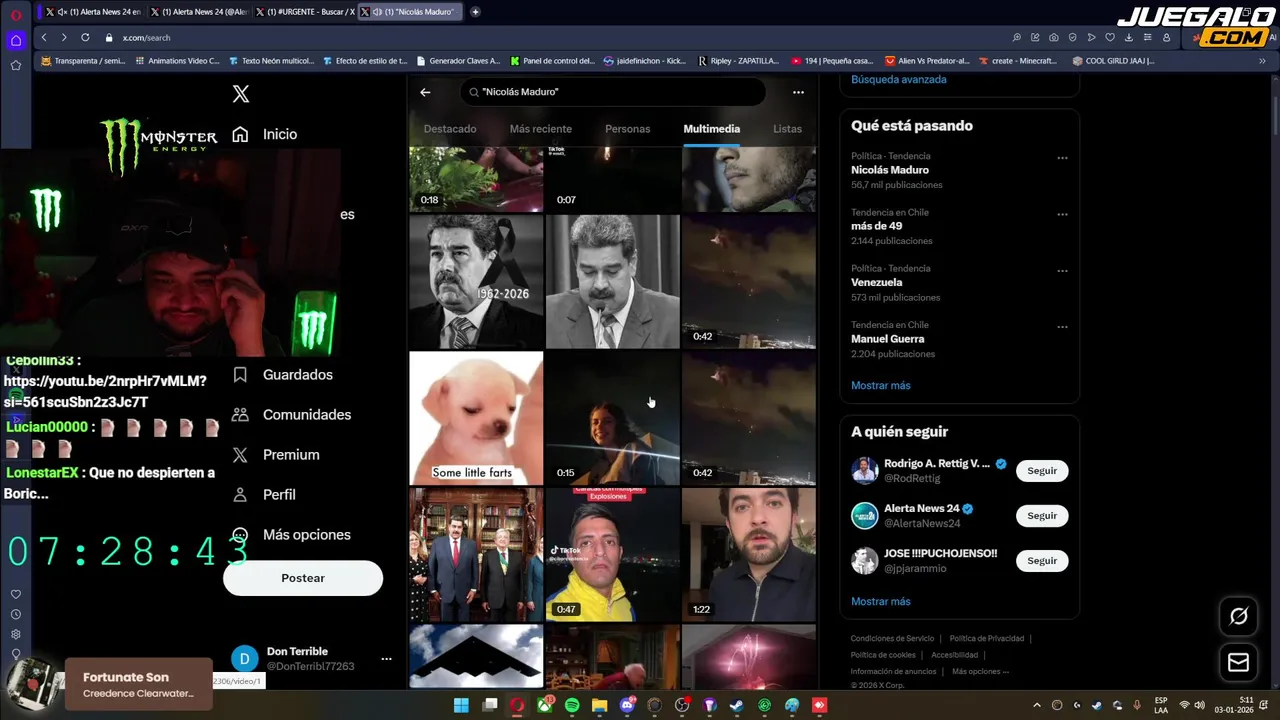The image size is (1280, 720).
Task: Click Opera sidebar home icon
Action: [16, 41]
